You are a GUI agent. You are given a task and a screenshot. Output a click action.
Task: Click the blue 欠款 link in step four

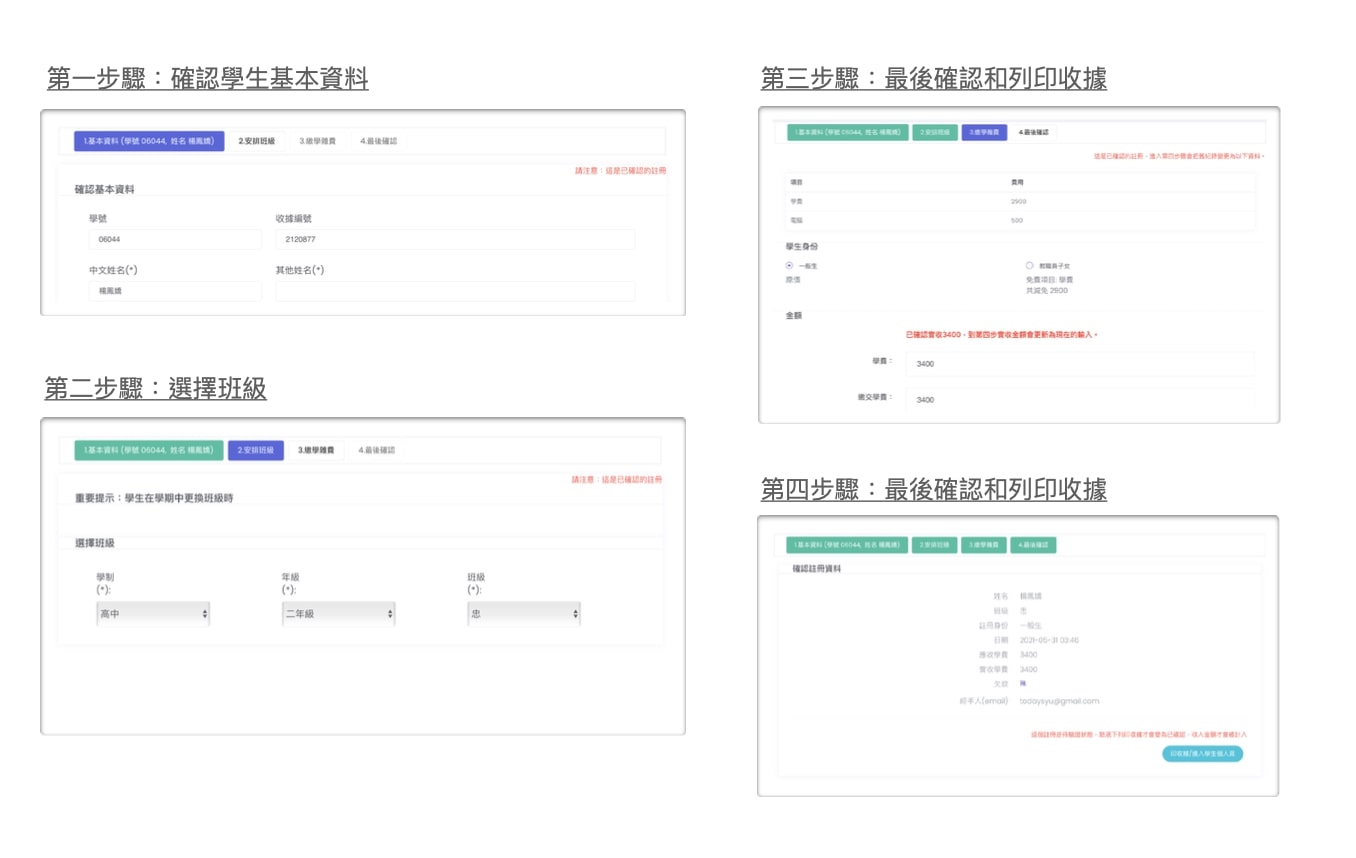click(x=1023, y=684)
